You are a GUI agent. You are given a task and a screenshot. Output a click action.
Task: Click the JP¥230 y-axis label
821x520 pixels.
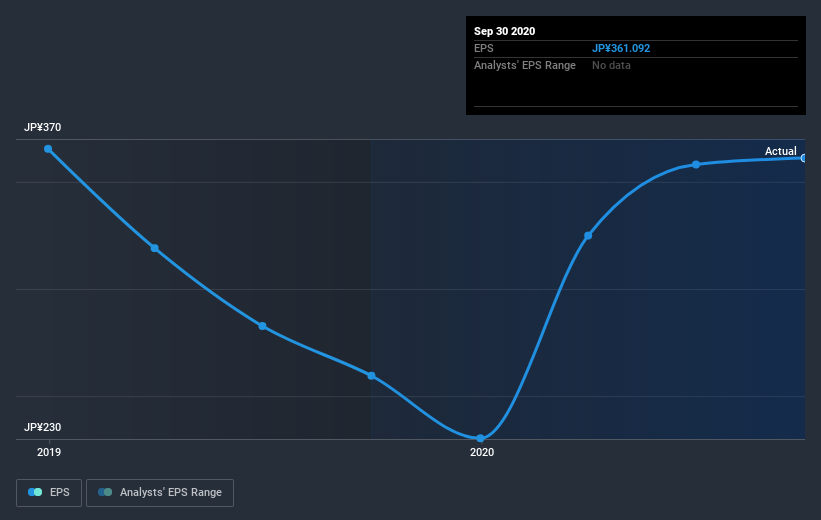(x=42, y=427)
